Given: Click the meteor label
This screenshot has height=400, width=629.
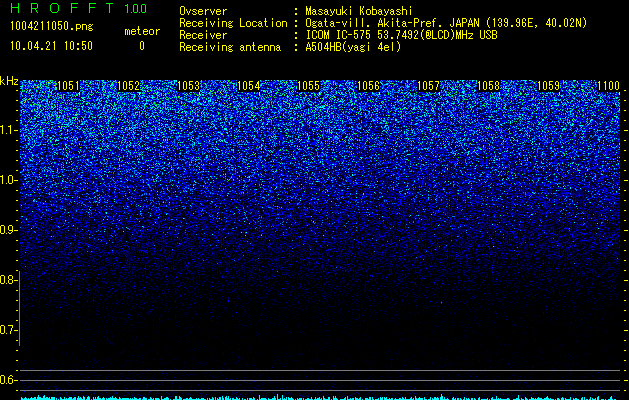Looking at the screenshot, I should [142, 31].
